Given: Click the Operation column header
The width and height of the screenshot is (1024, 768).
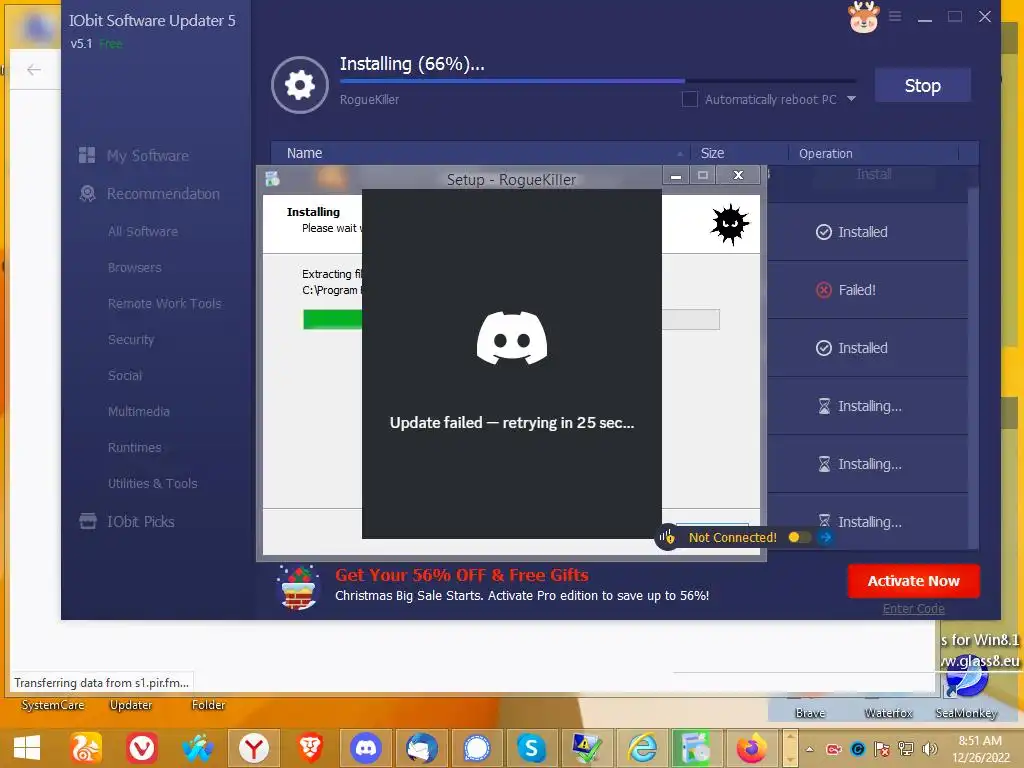Looking at the screenshot, I should pyautogui.click(x=825, y=153).
